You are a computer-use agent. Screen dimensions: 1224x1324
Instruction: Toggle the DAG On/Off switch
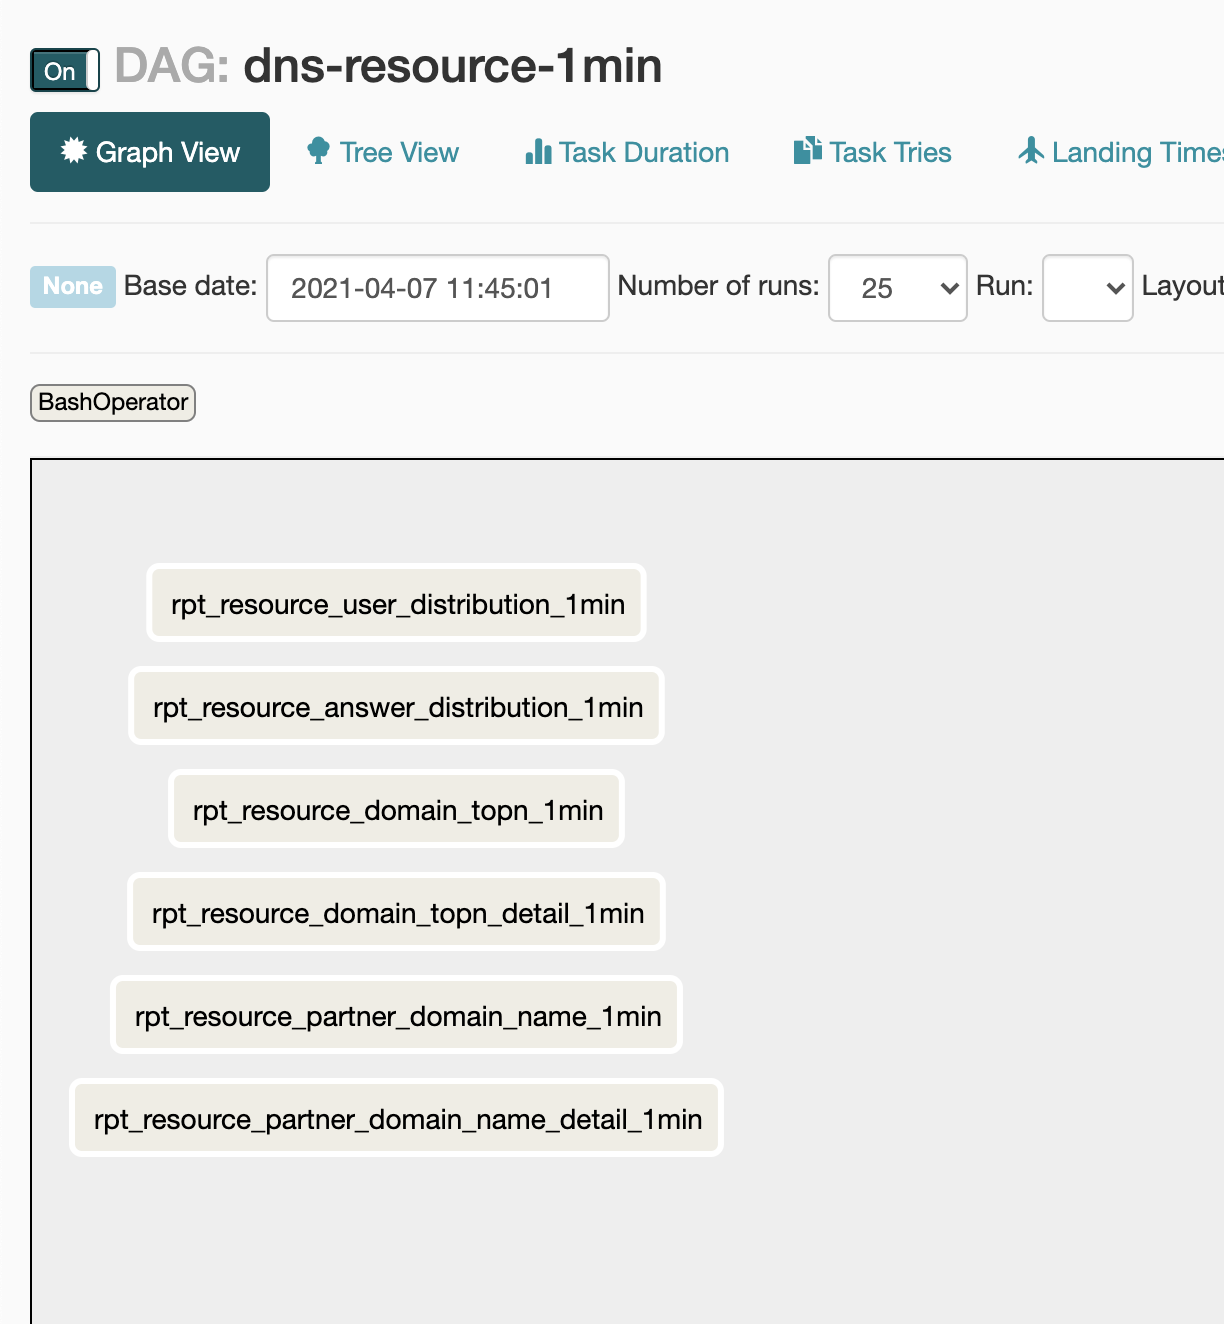point(65,71)
